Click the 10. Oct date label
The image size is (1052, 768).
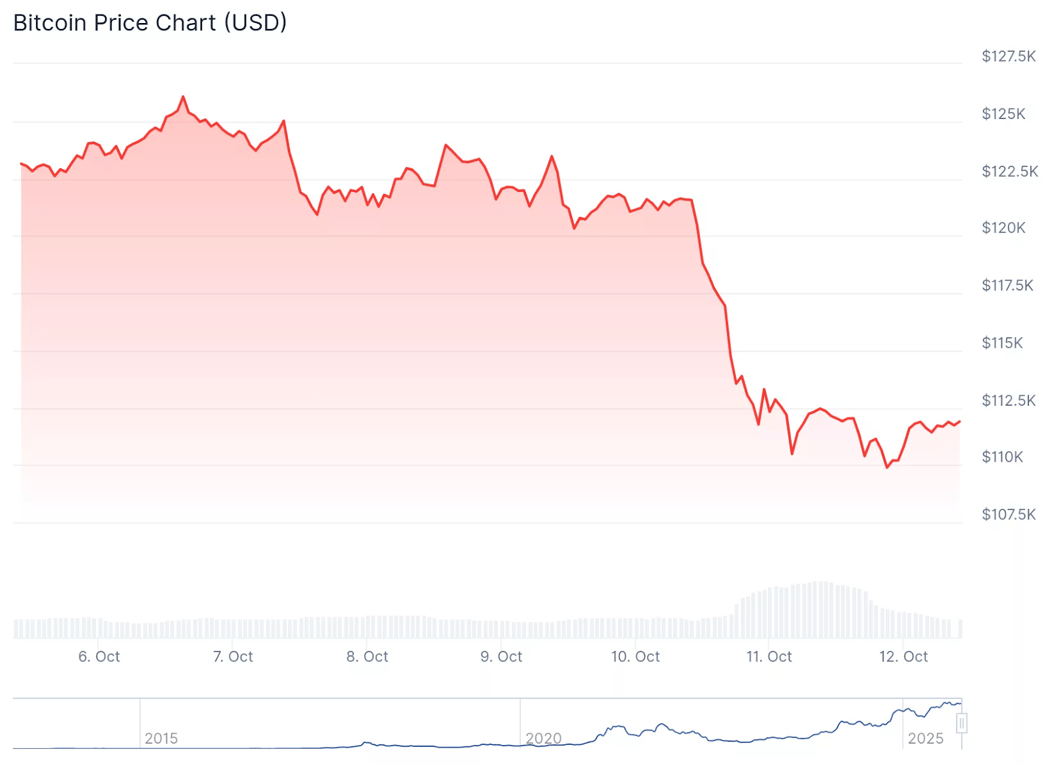pyautogui.click(x=635, y=657)
